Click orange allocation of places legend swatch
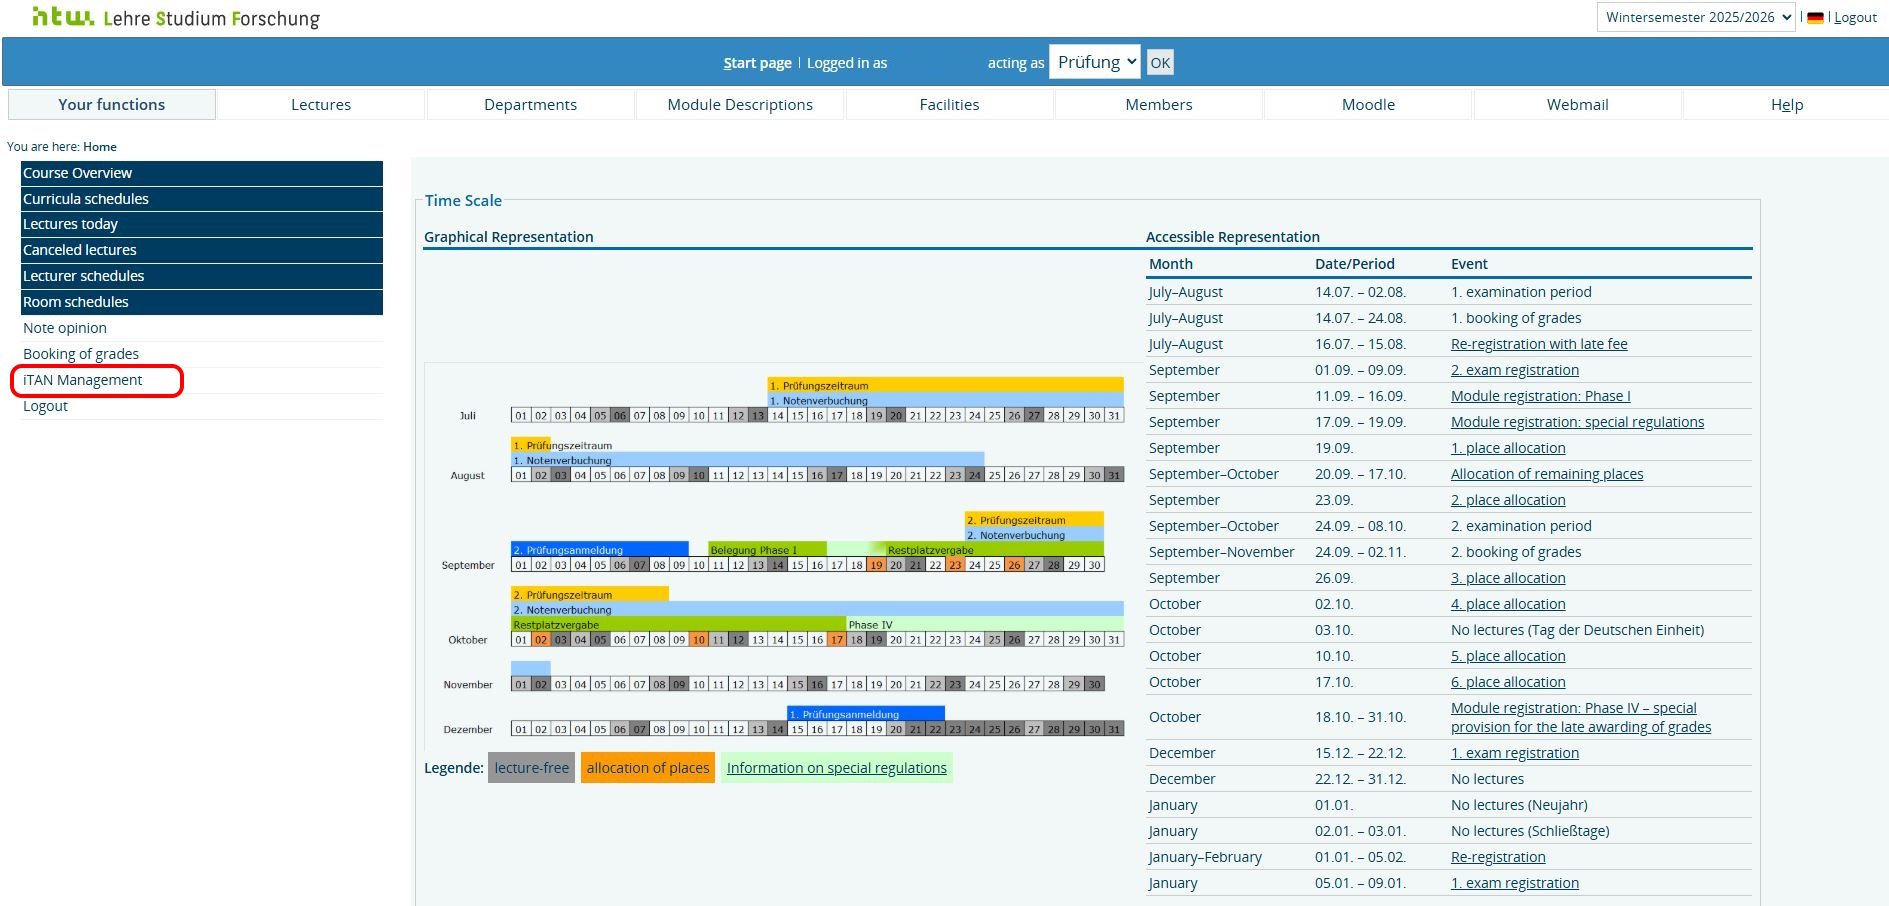 (x=647, y=768)
